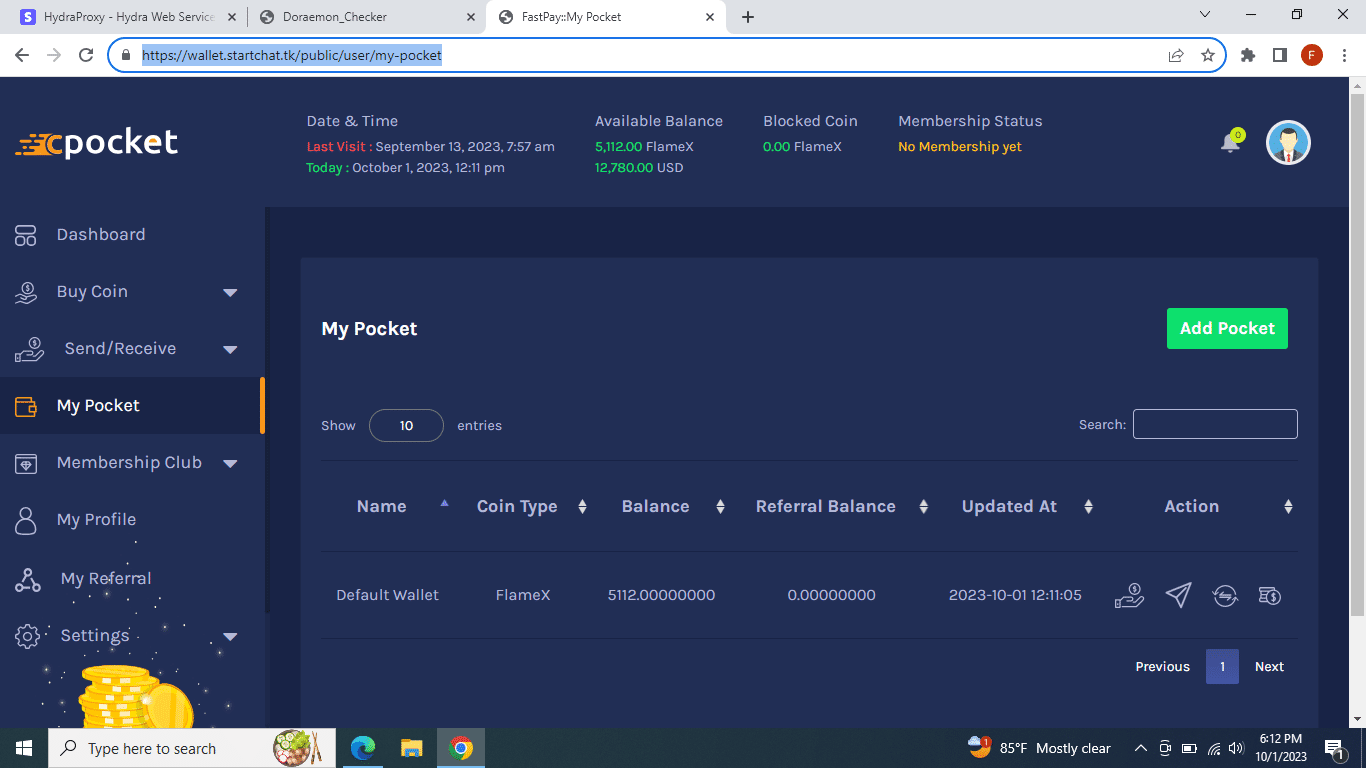Image resolution: width=1366 pixels, height=768 pixels.
Task: Click the Add Pocket button
Action: tap(1227, 329)
